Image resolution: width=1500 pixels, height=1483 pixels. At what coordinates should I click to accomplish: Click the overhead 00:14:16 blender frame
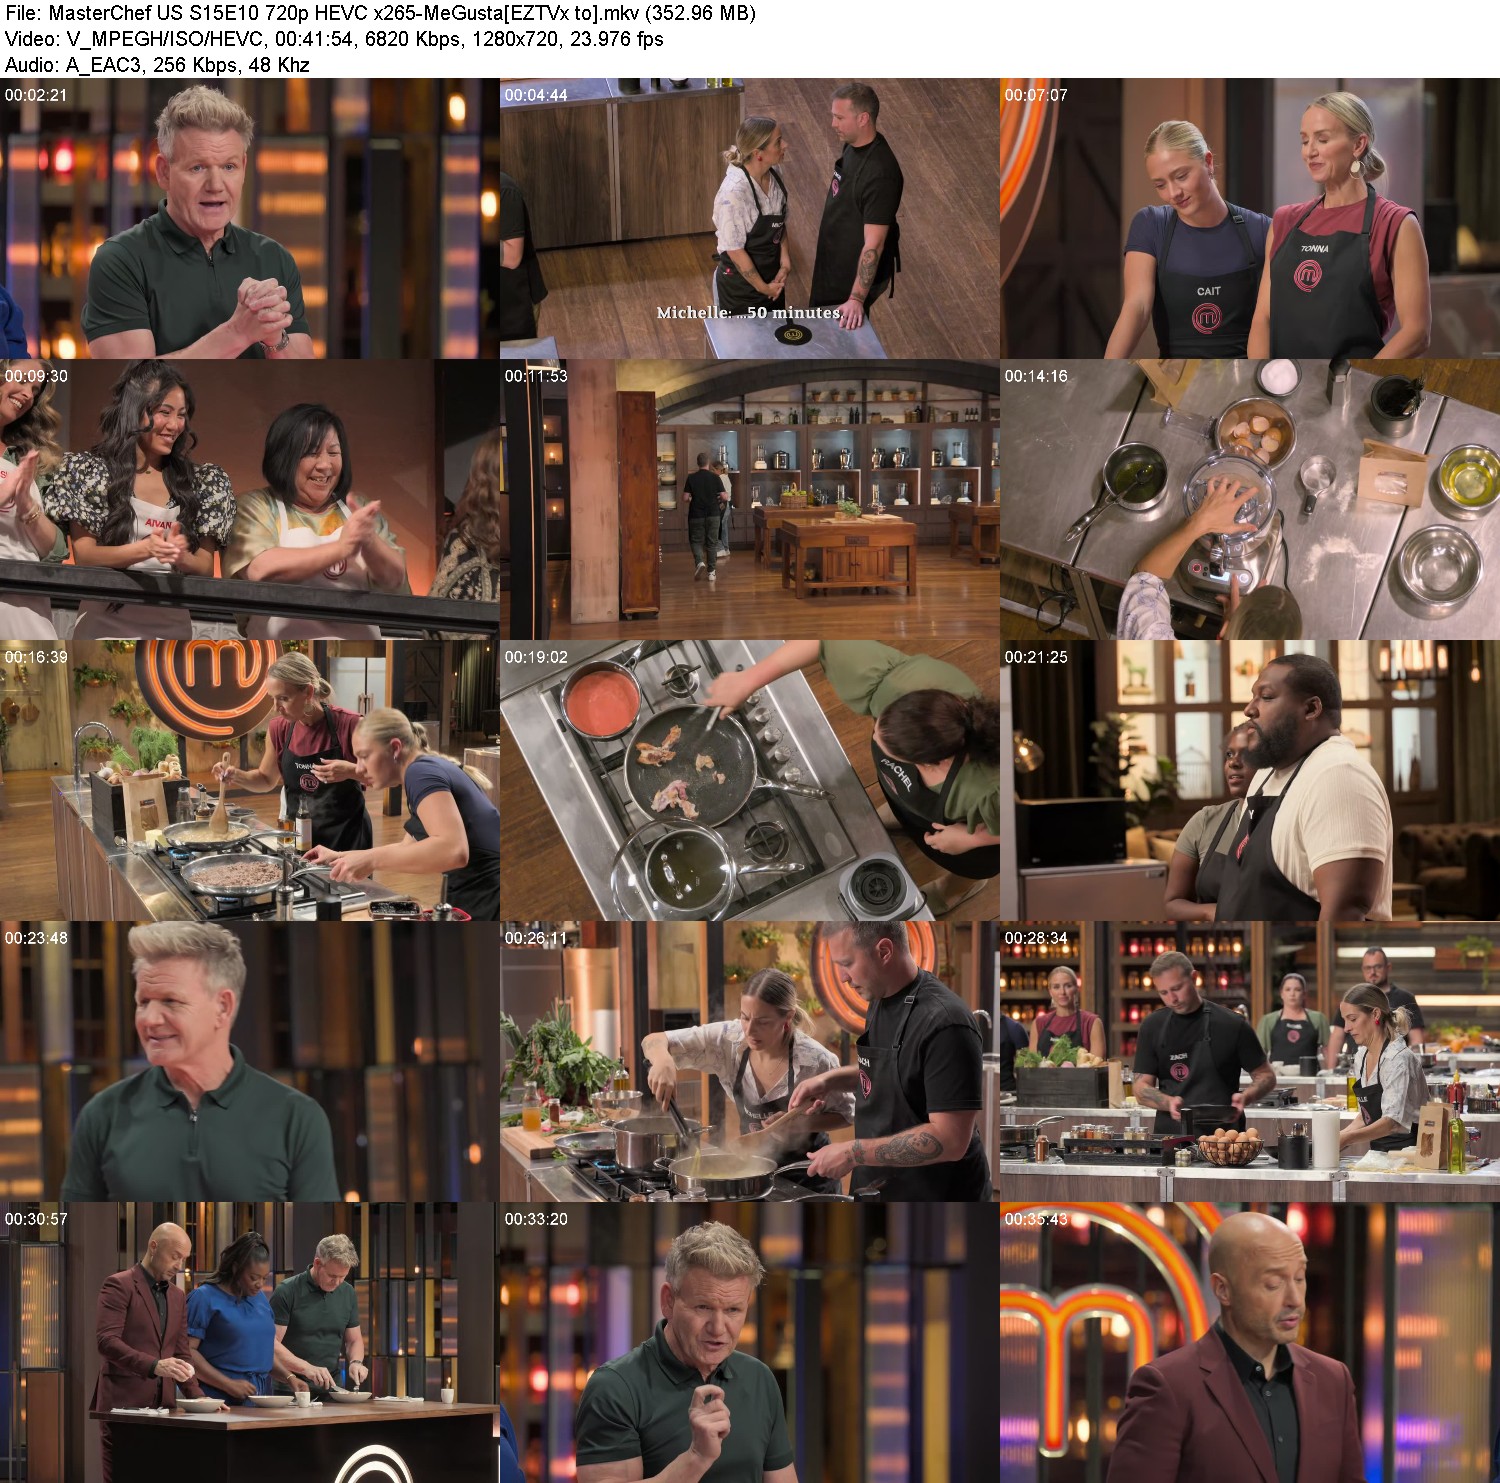tap(1250, 500)
